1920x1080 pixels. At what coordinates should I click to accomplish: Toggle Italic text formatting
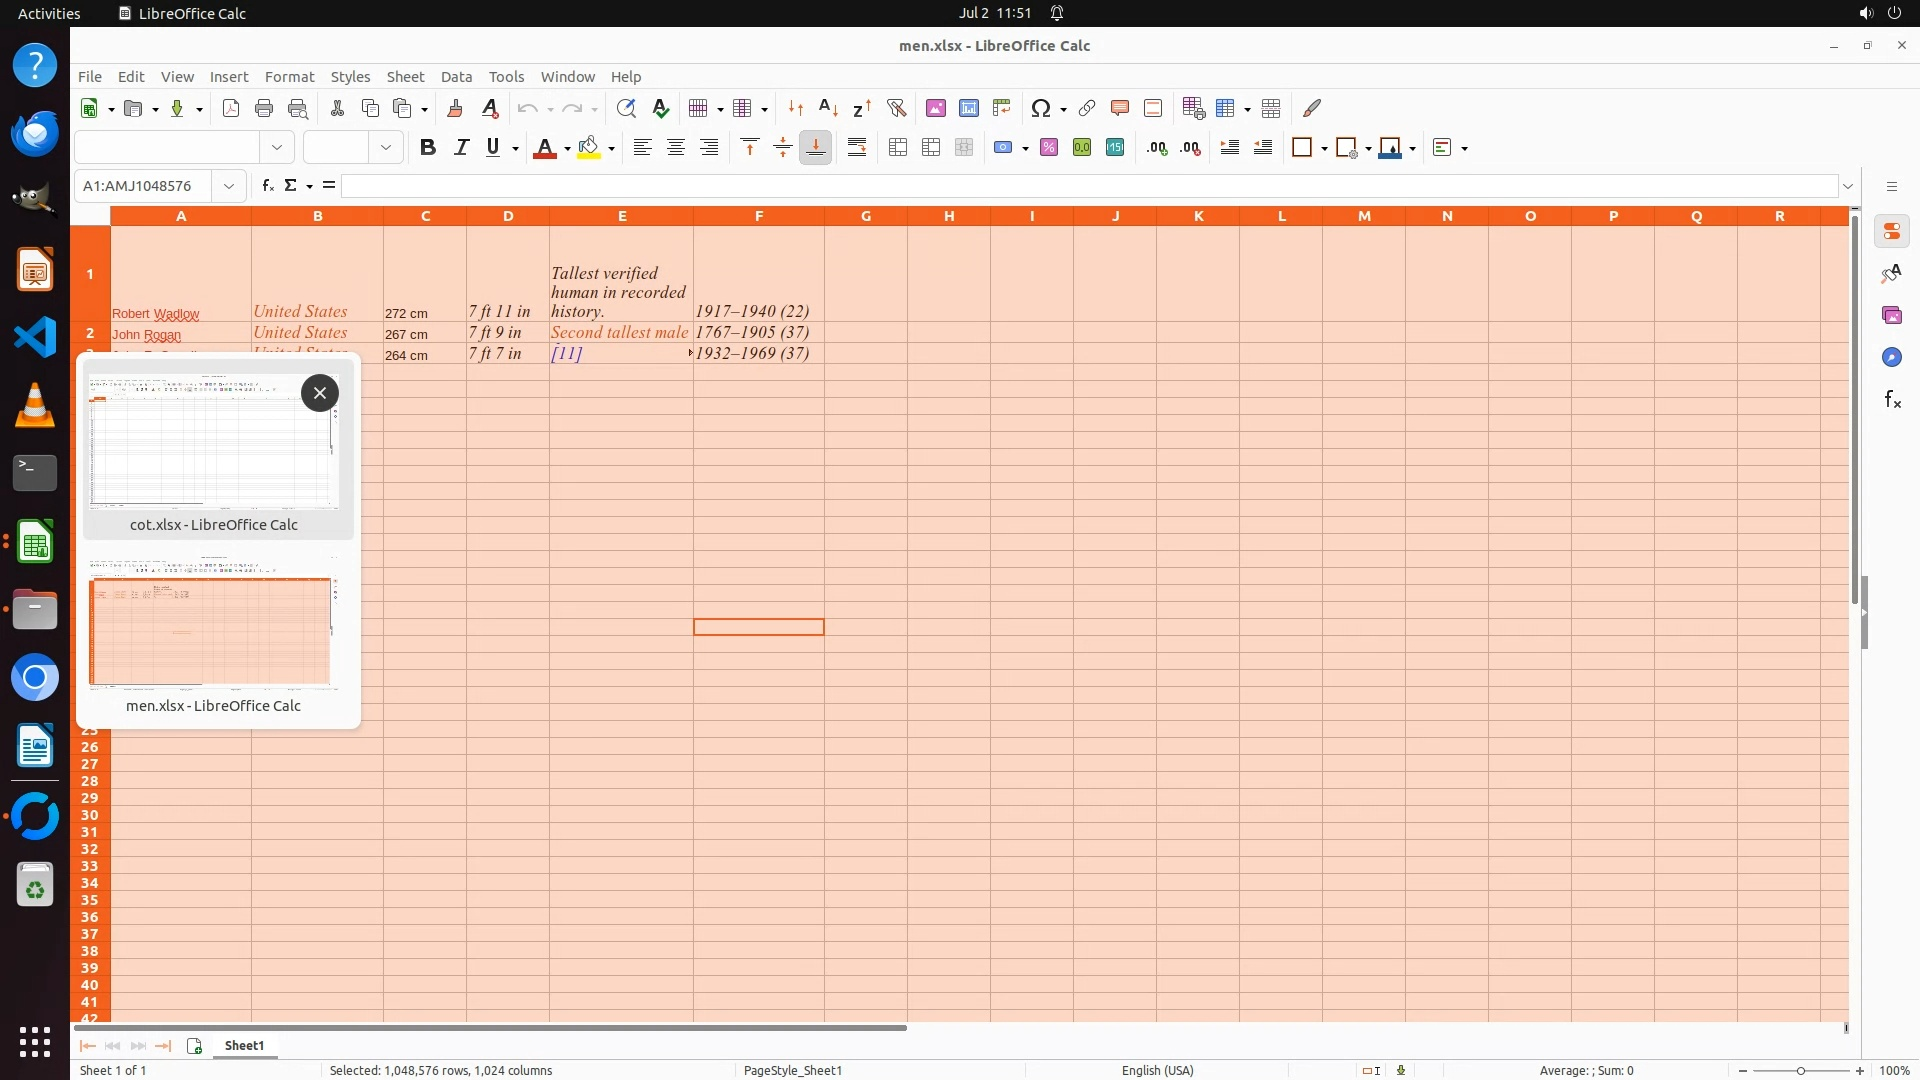461,148
